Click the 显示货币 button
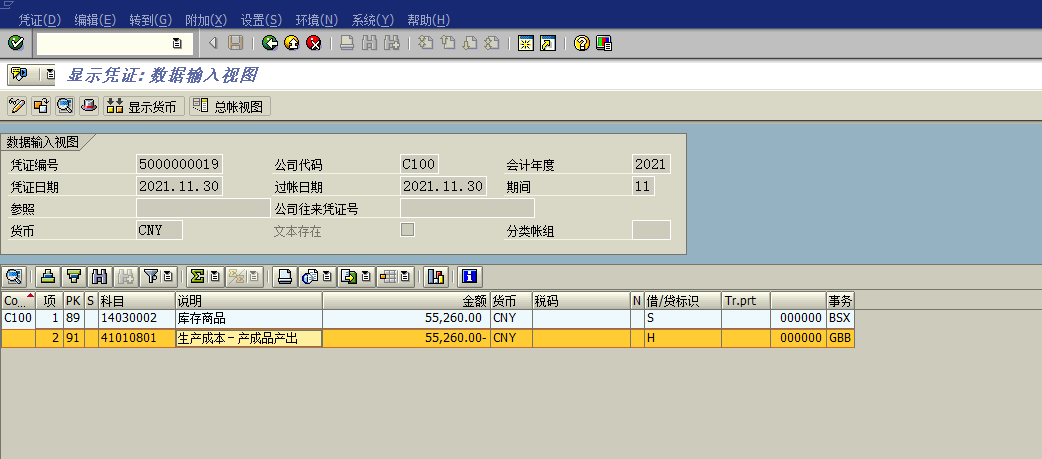1042x459 pixels. click(x=144, y=106)
